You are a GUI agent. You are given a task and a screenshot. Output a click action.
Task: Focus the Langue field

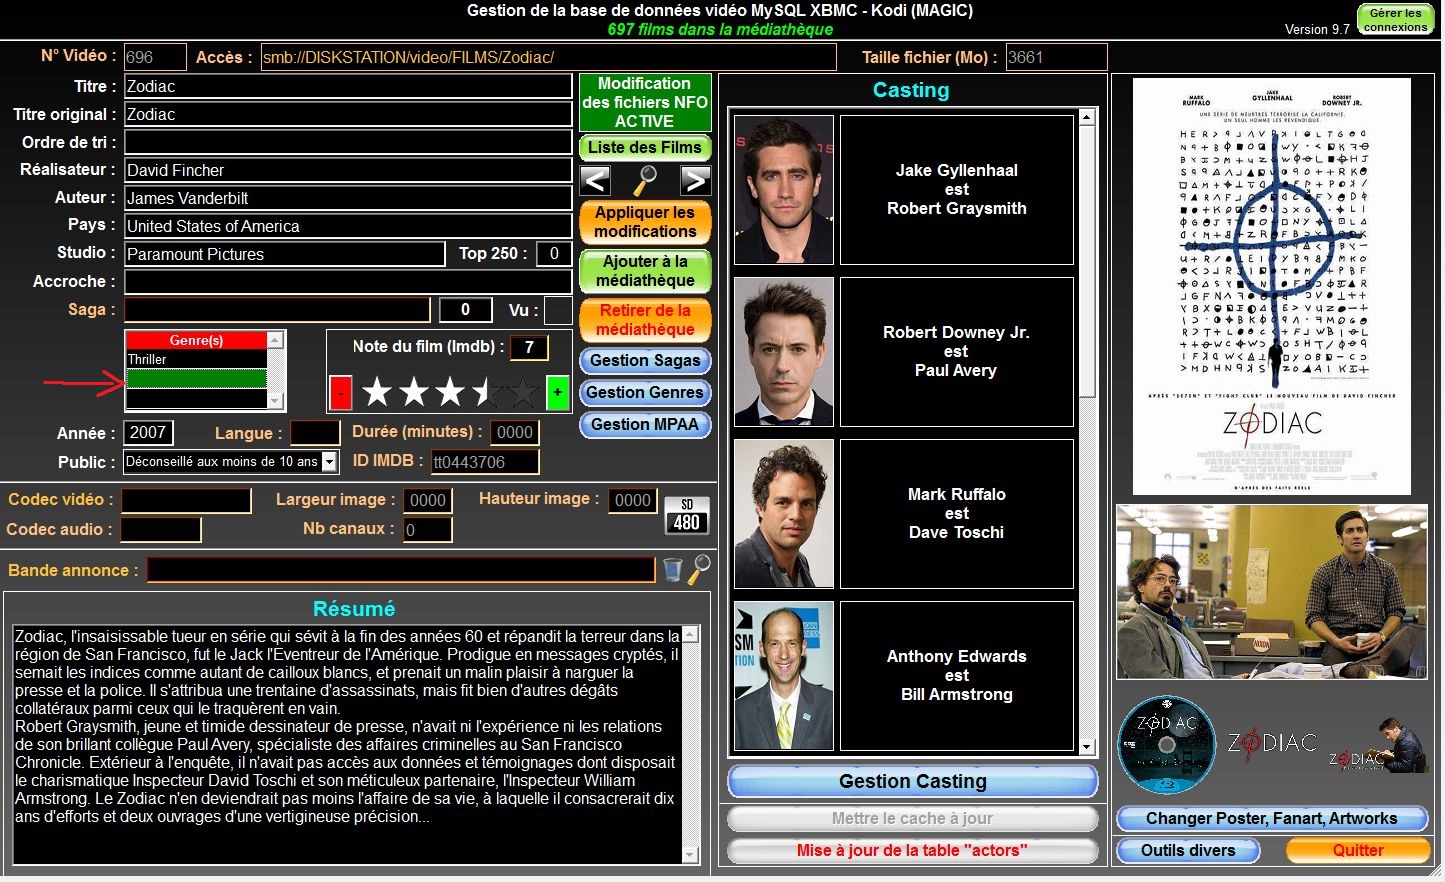coord(315,433)
